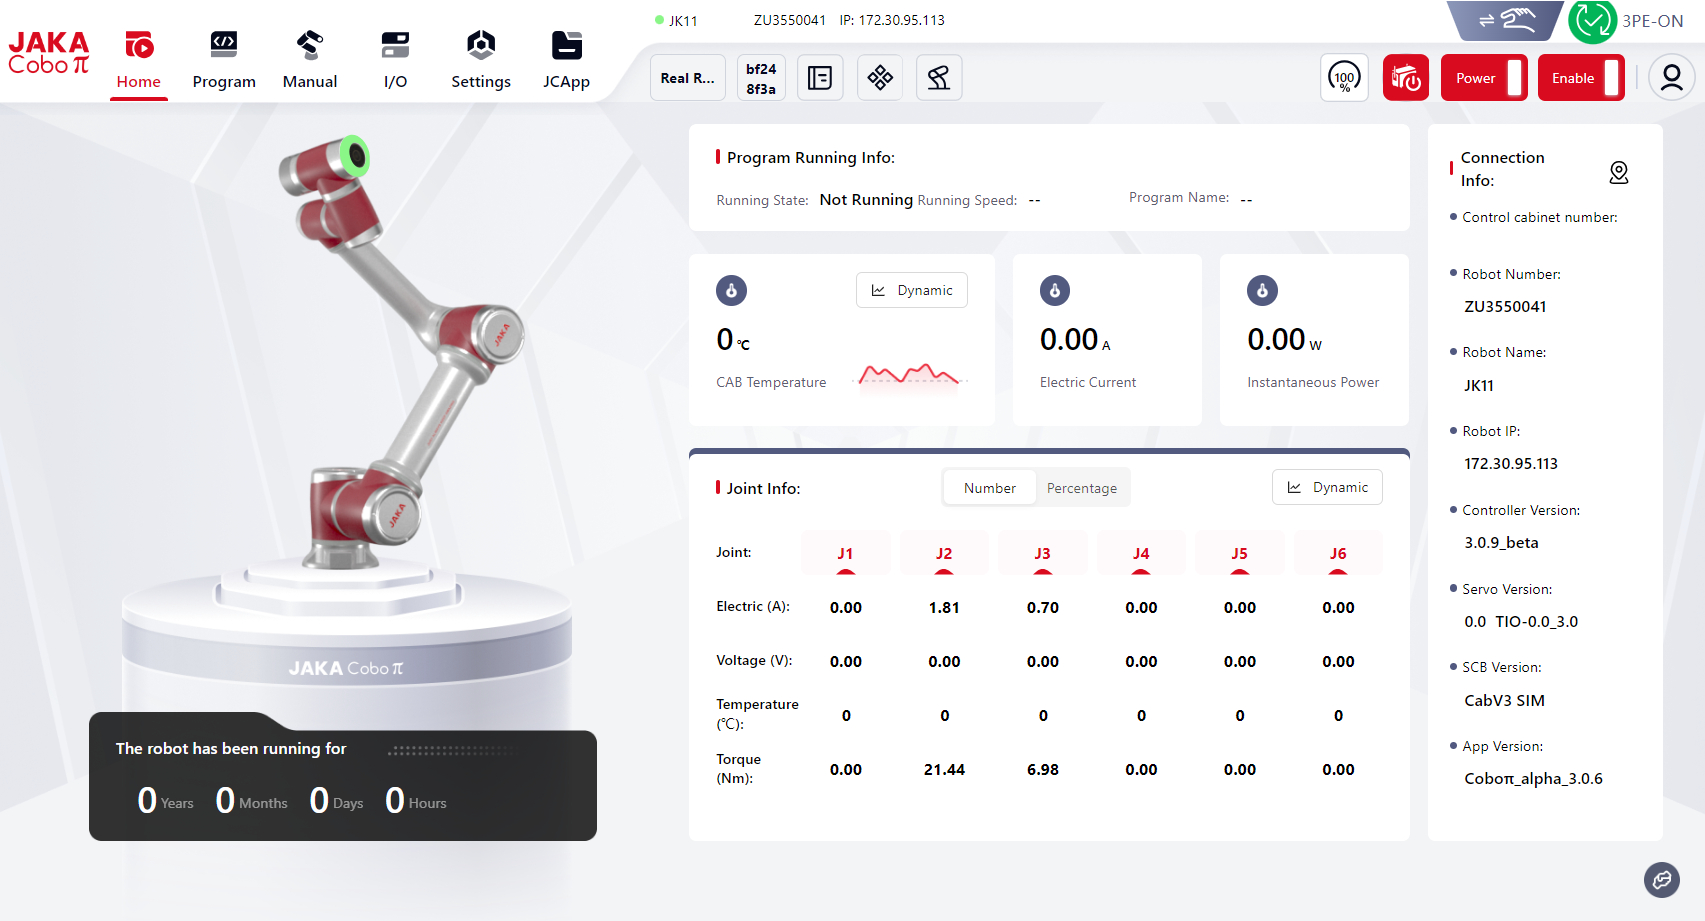Open the 100% speed gauge control
The image size is (1705, 921).
[x=1344, y=78]
